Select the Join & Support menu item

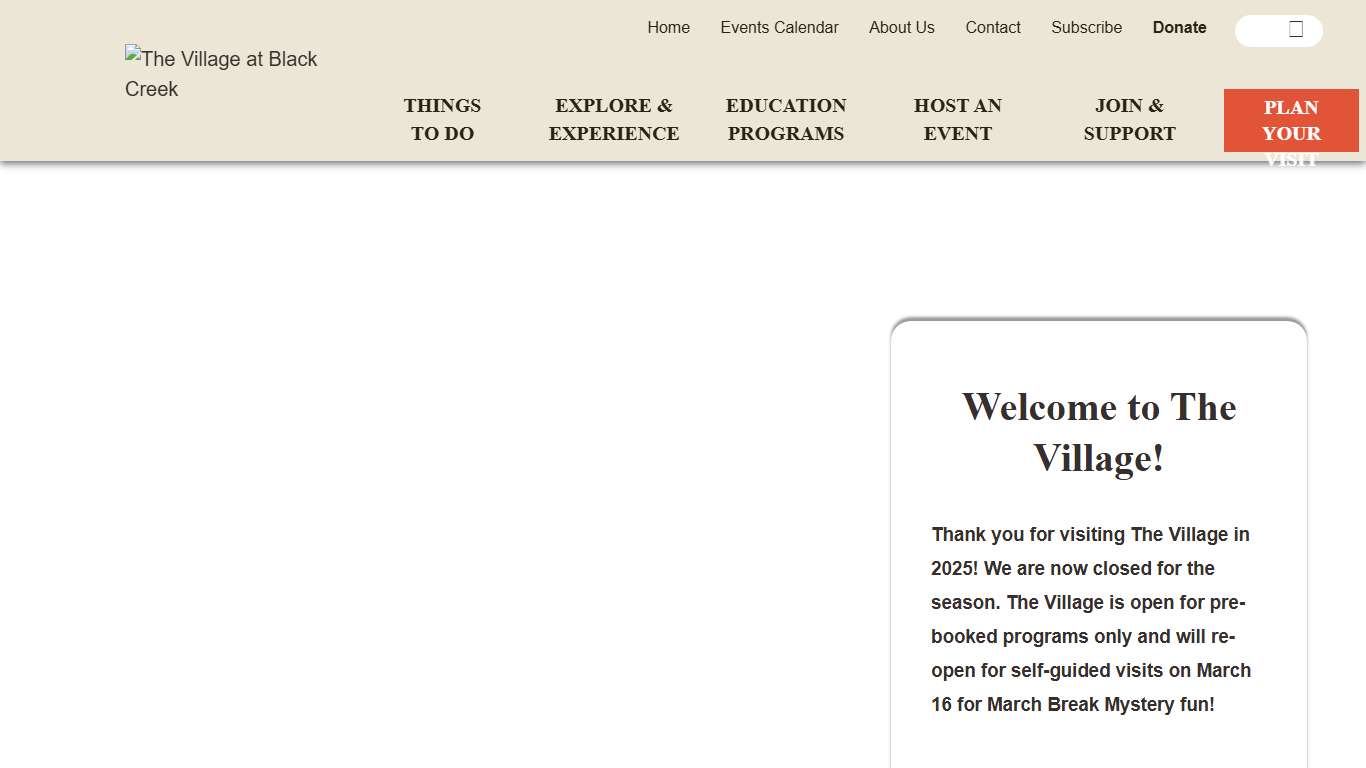[1129, 120]
